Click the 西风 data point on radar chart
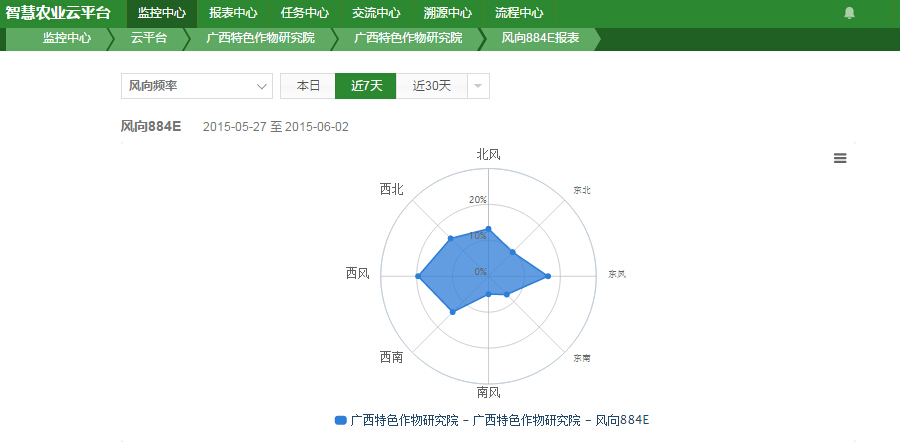 [x=417, y=275]
